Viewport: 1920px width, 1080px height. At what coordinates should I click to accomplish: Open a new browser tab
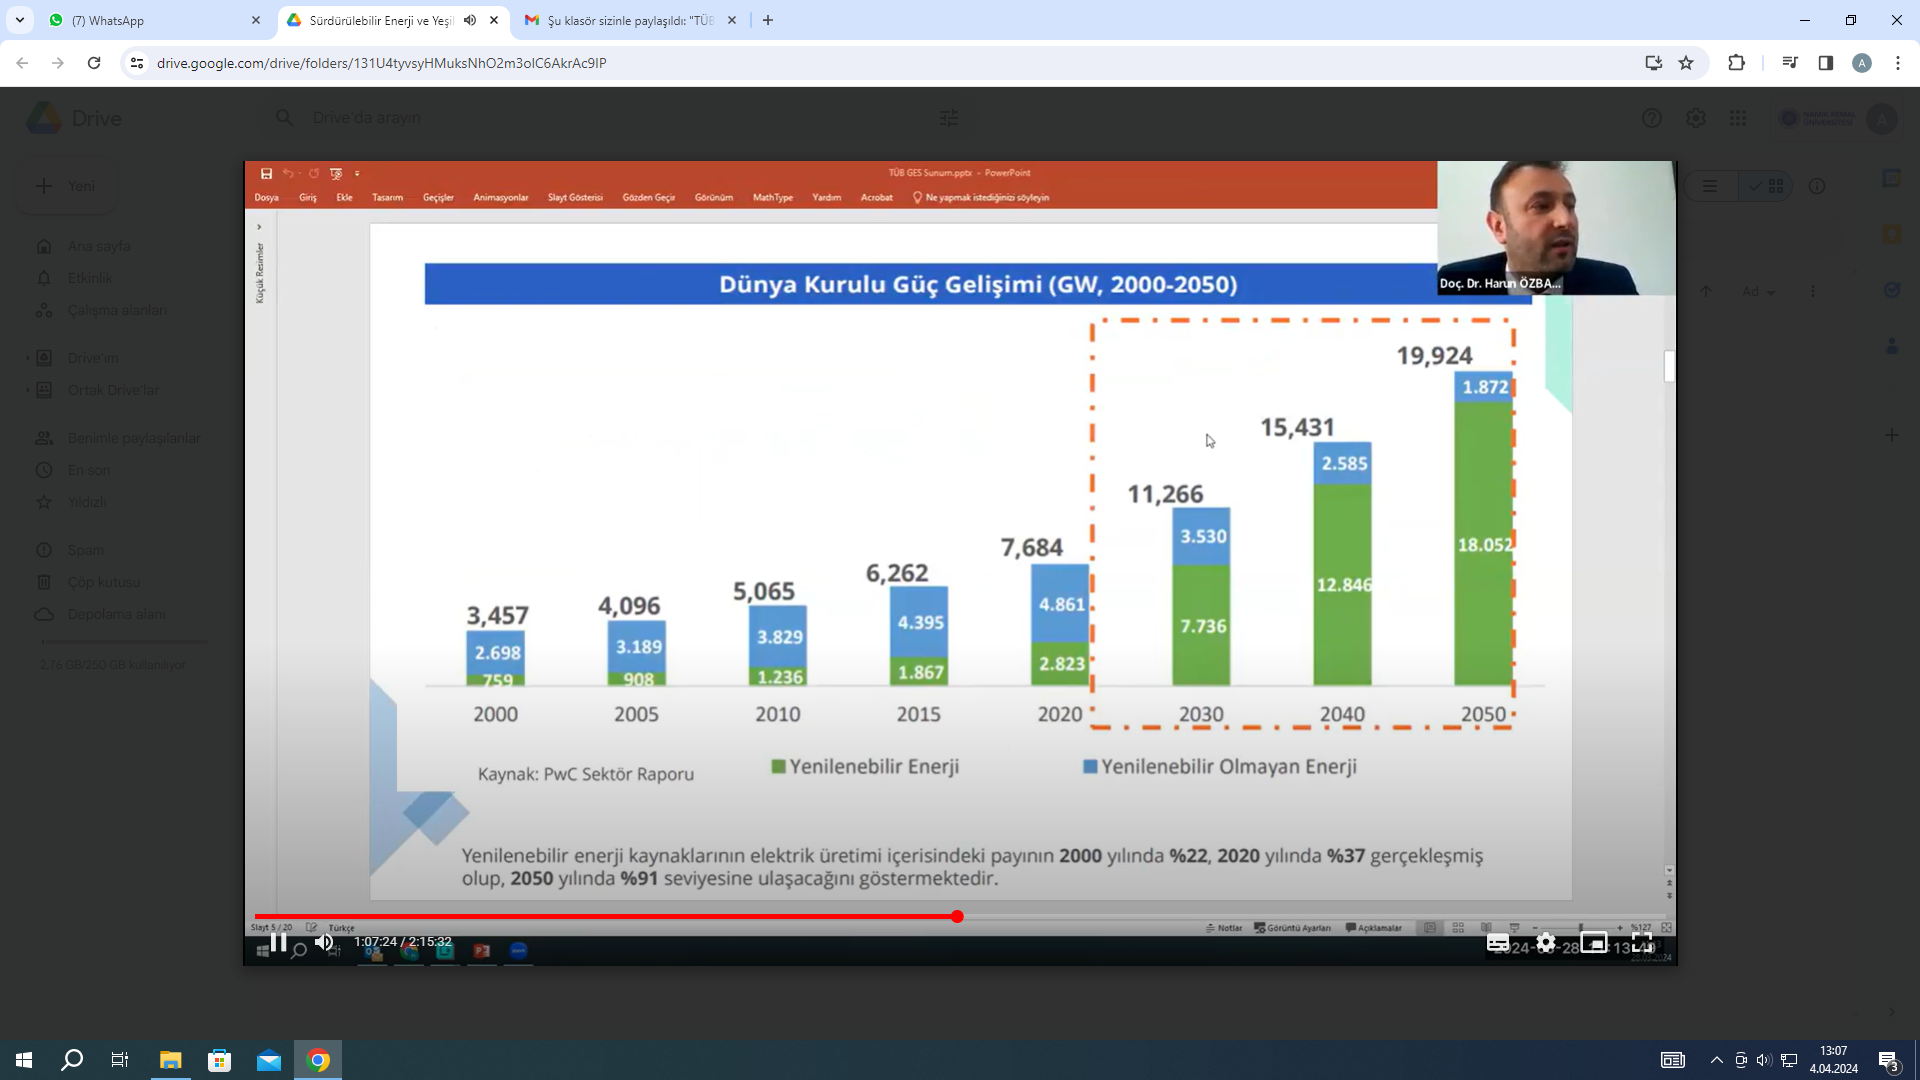pyautogui.click(x=768, y=20)
